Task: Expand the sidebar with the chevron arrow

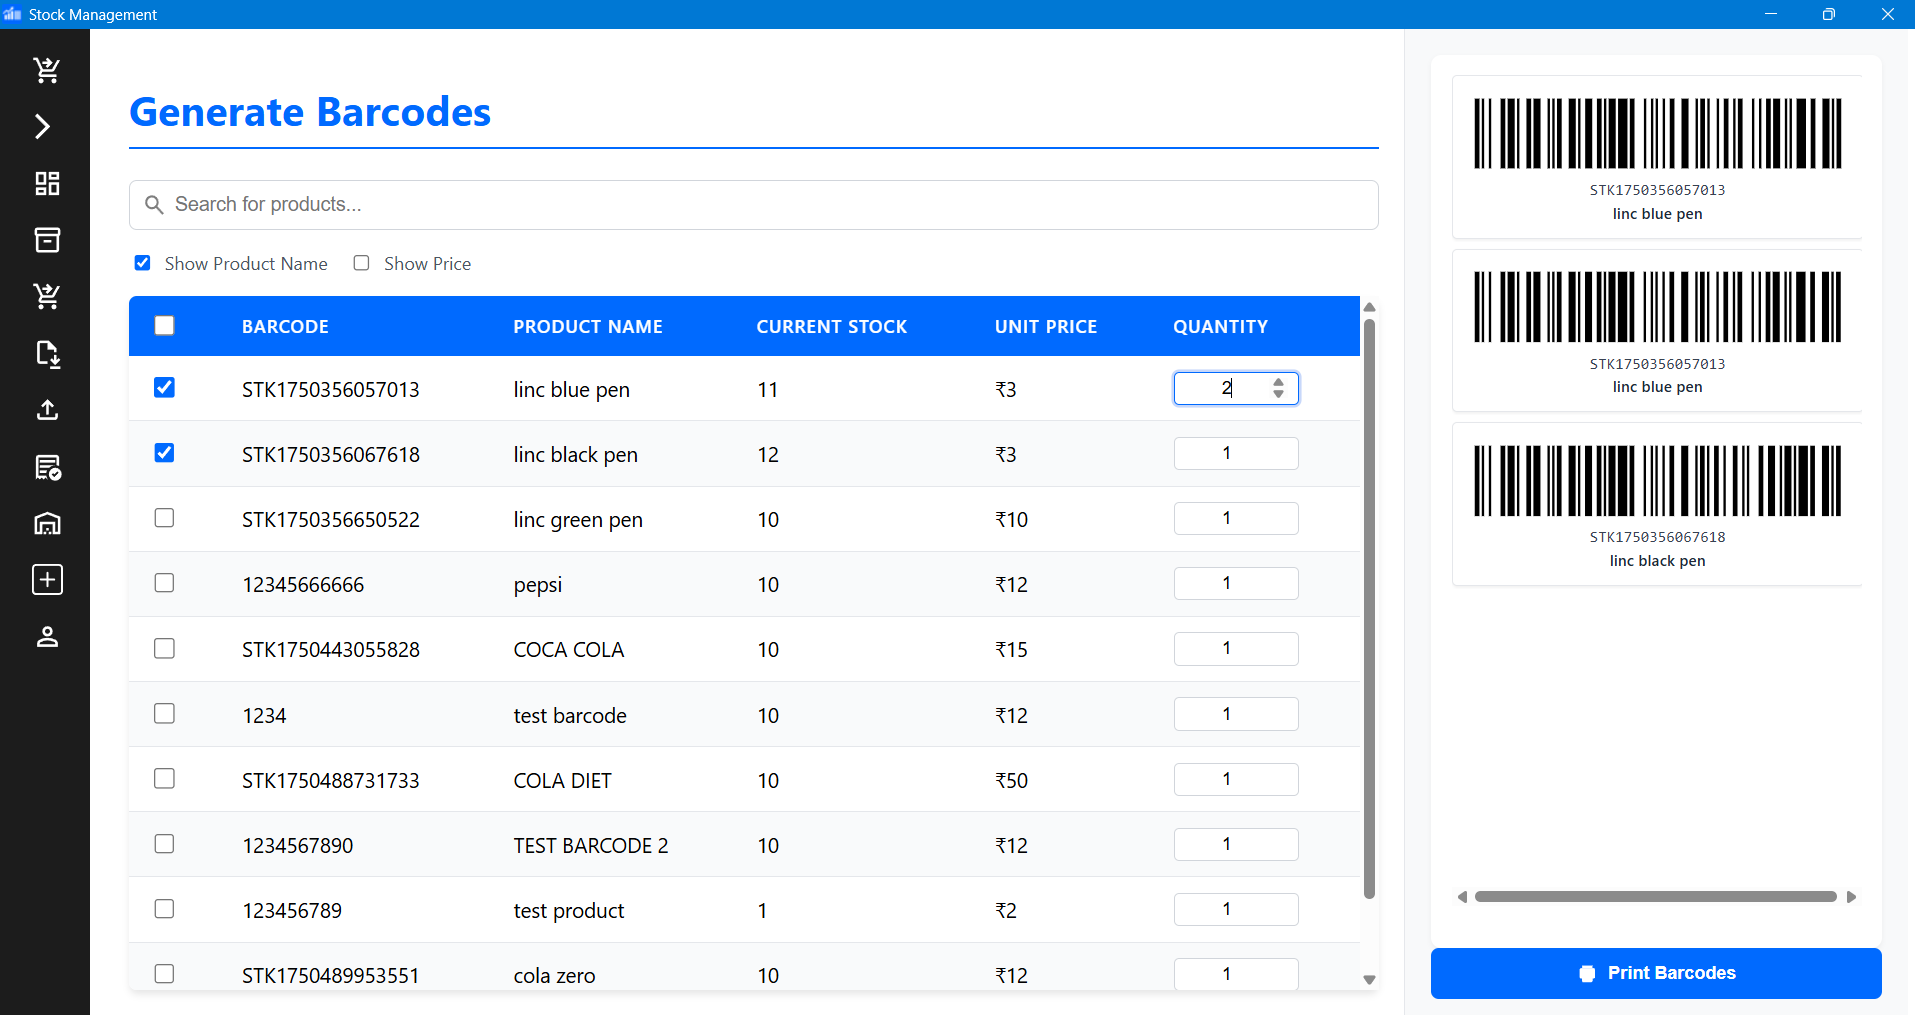Action: pos(43,127)
